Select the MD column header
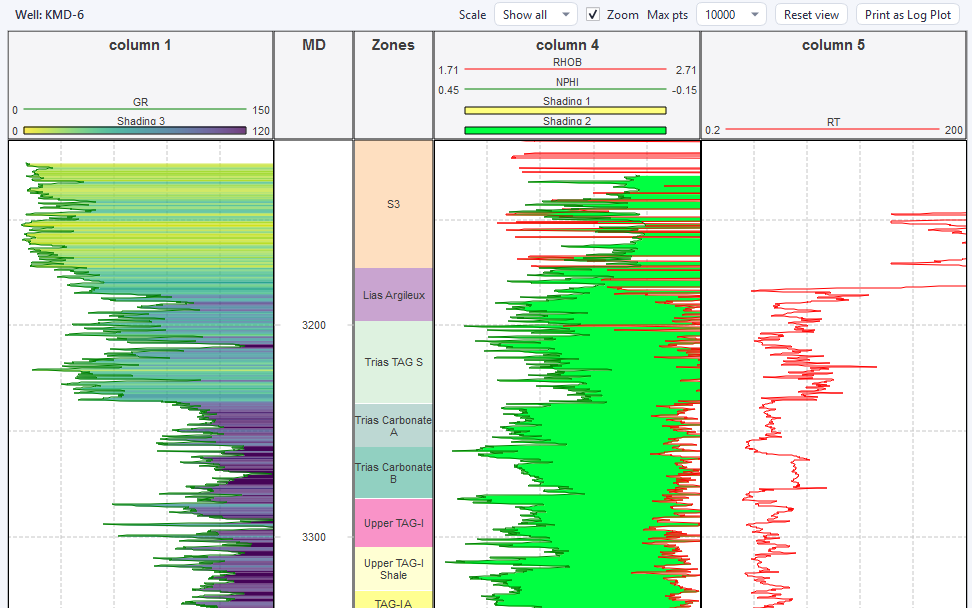Screen dimensions: 972x608 point(314,45)
